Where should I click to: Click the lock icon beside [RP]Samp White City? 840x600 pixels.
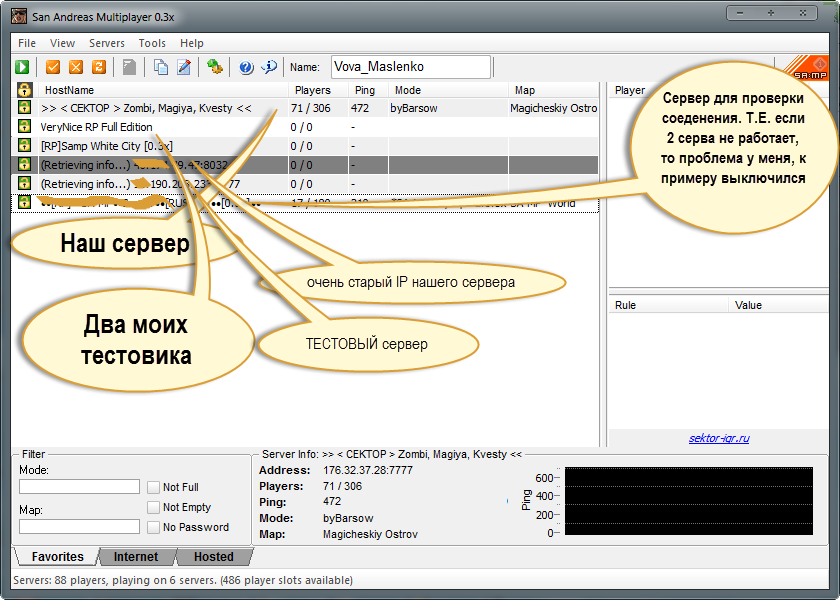point(25,145)
